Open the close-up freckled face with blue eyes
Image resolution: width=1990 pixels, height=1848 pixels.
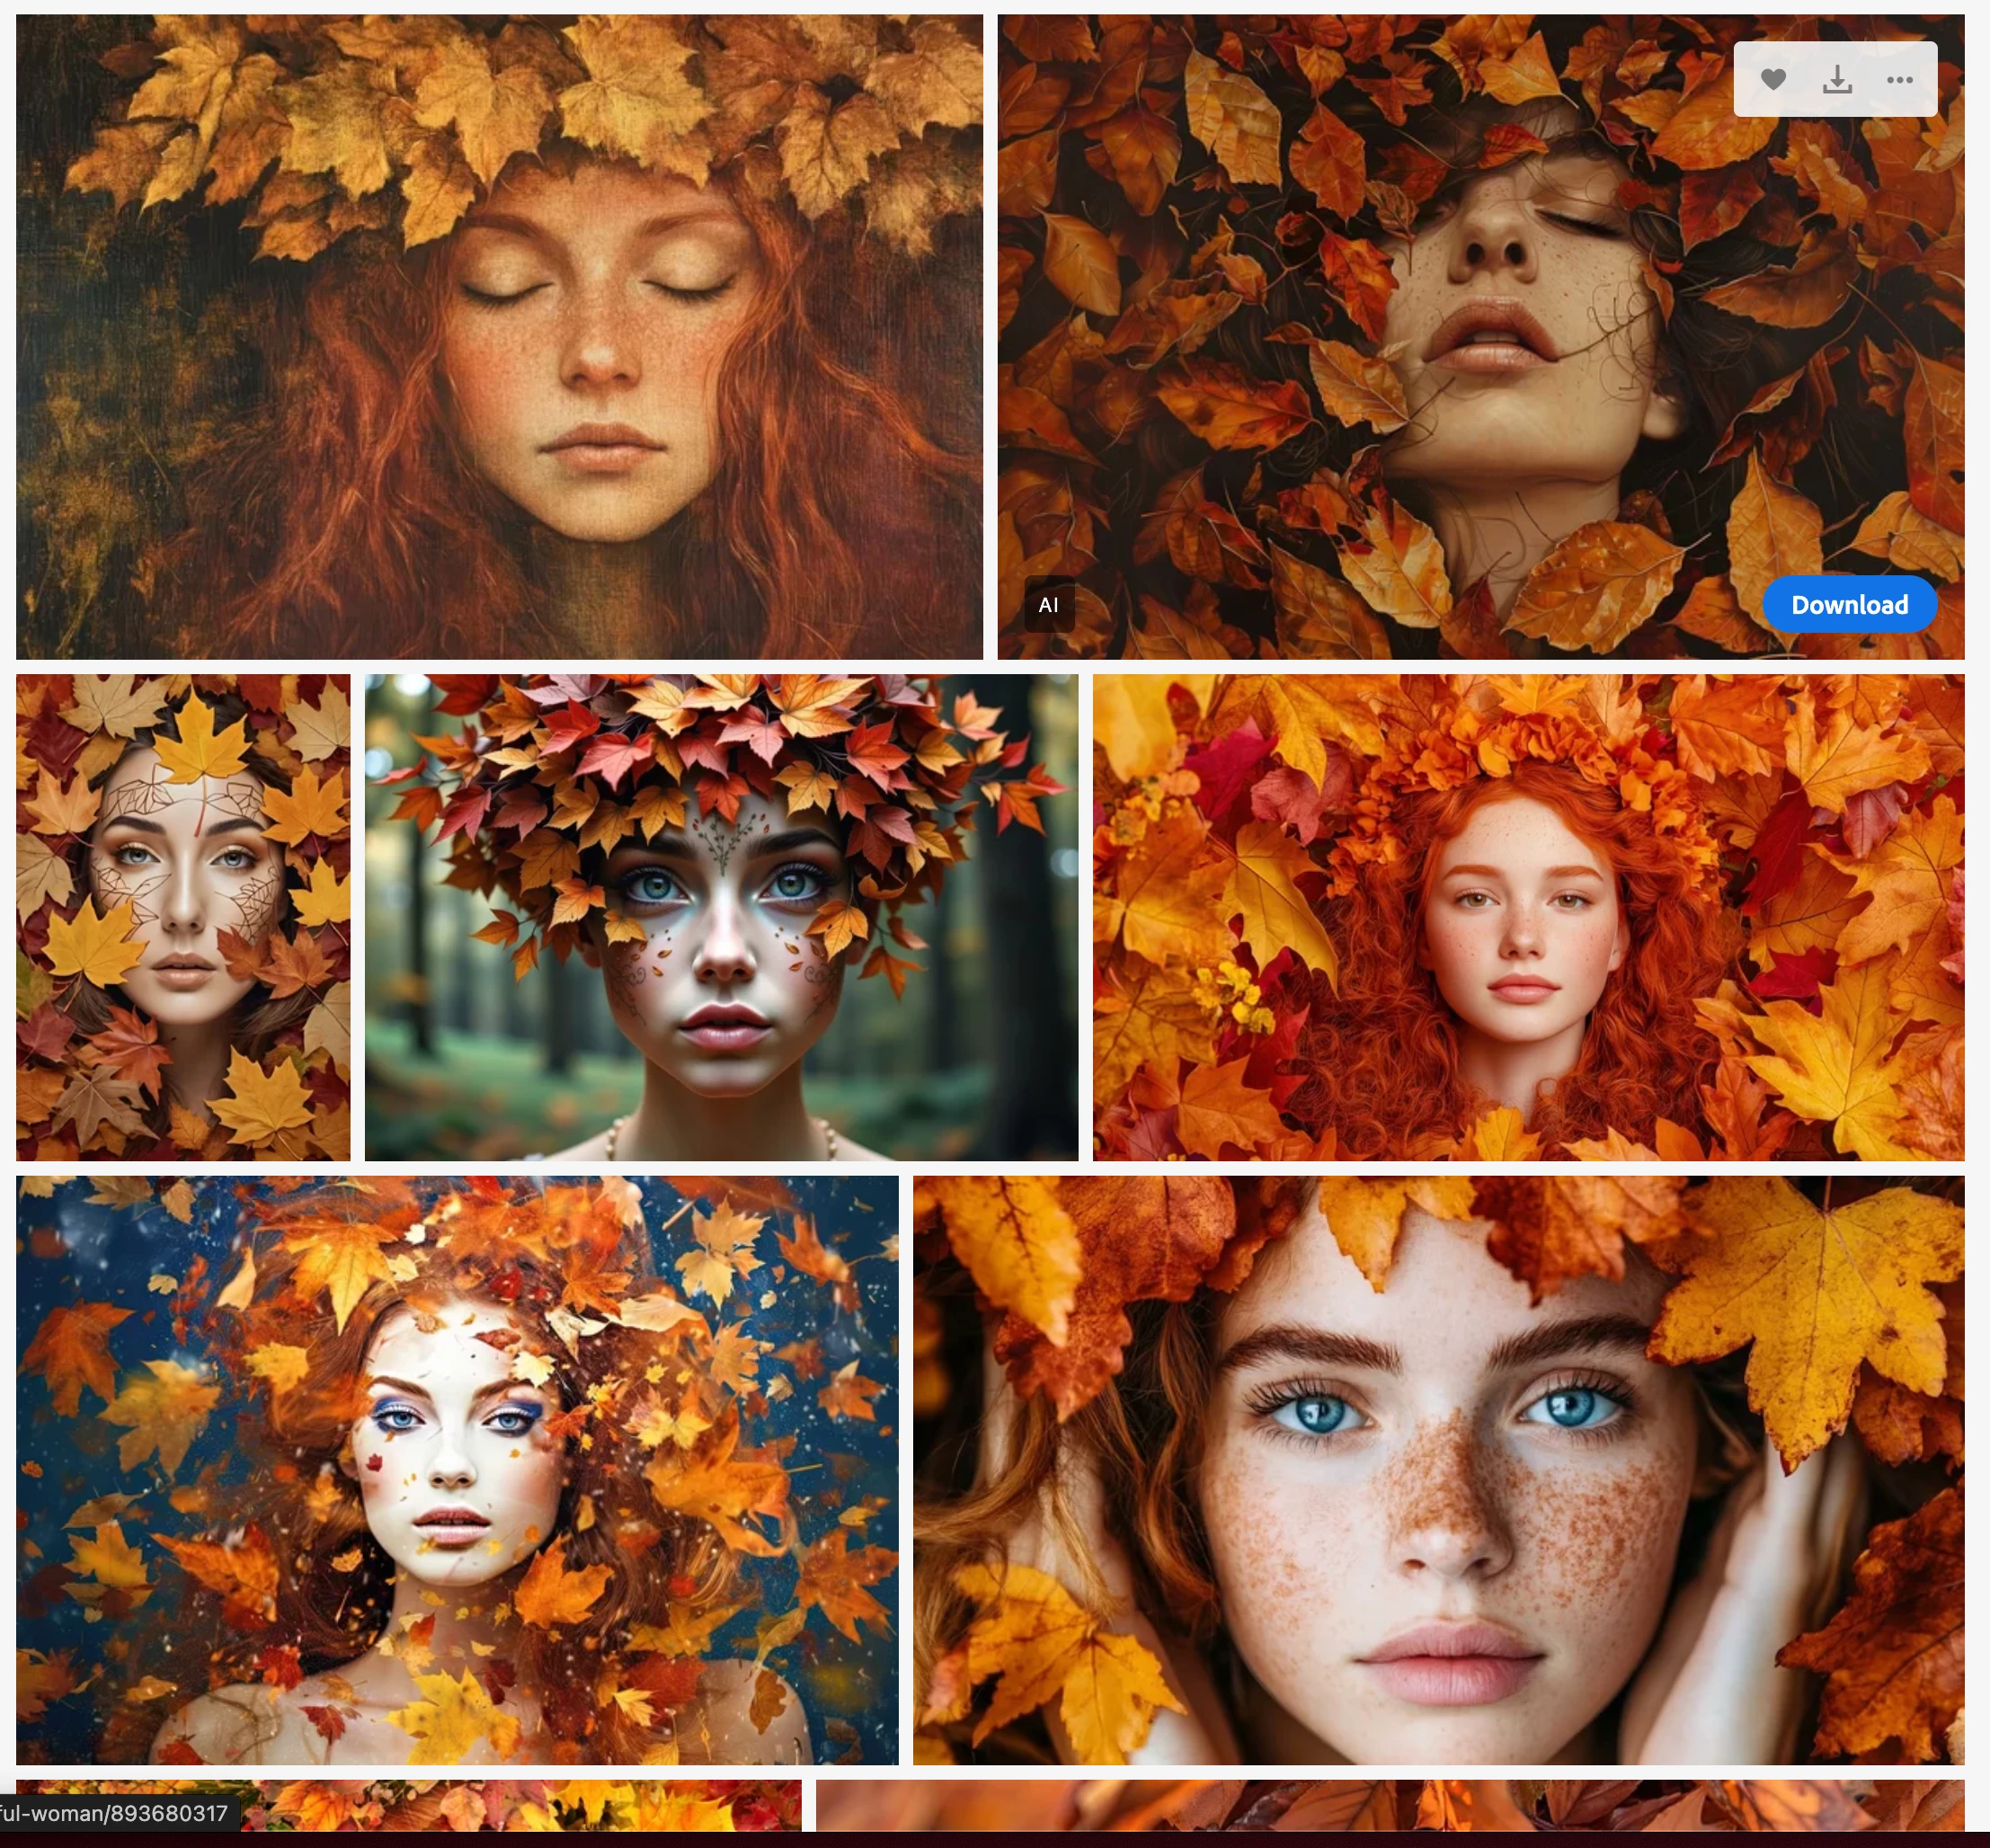click(1438, 1470)
